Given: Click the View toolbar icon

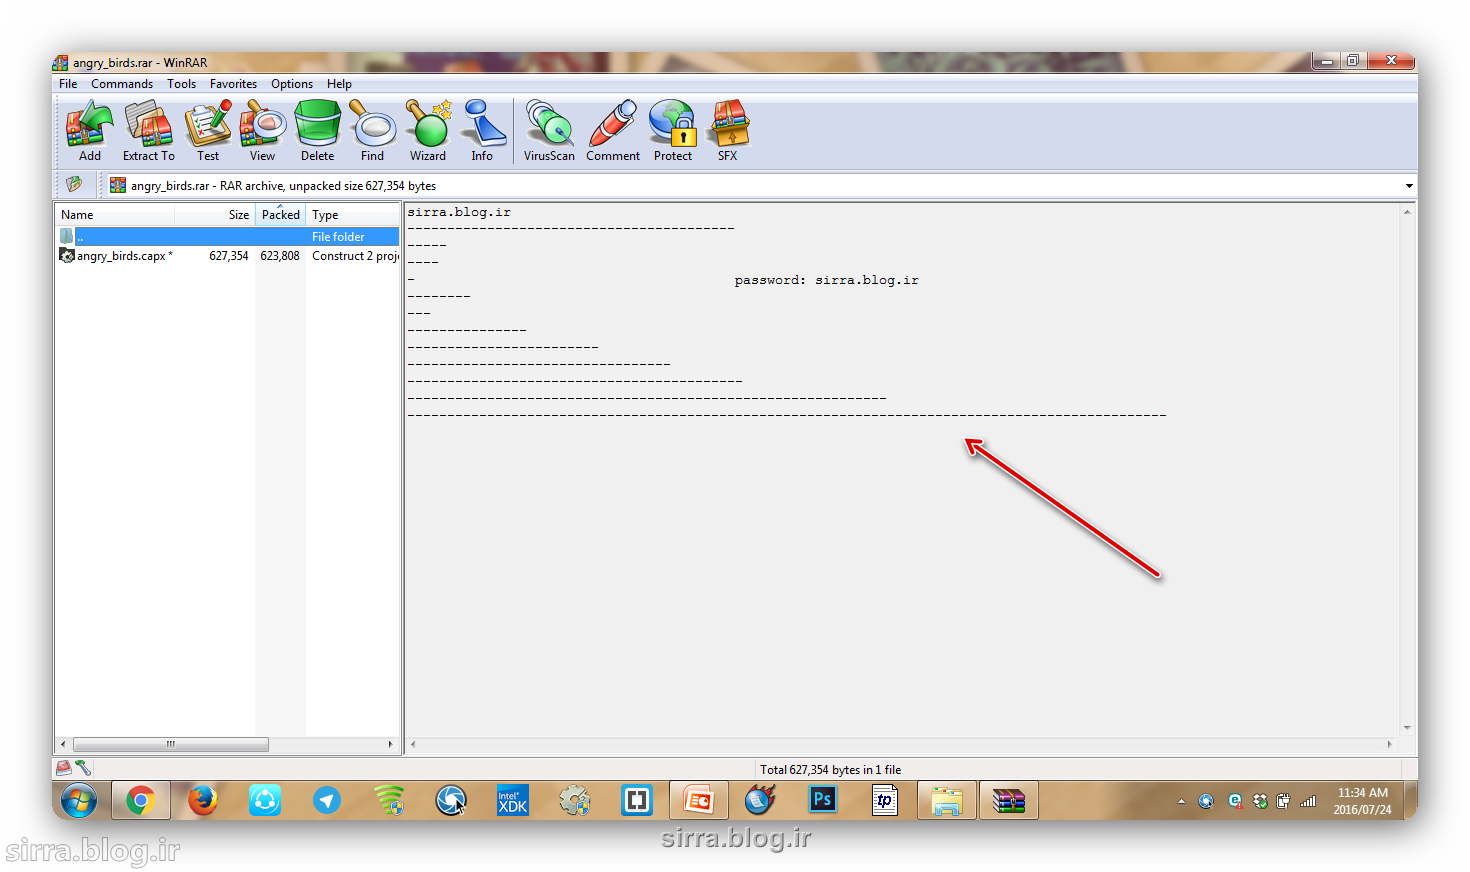Looking at the screenshot, I should [262, 130].
